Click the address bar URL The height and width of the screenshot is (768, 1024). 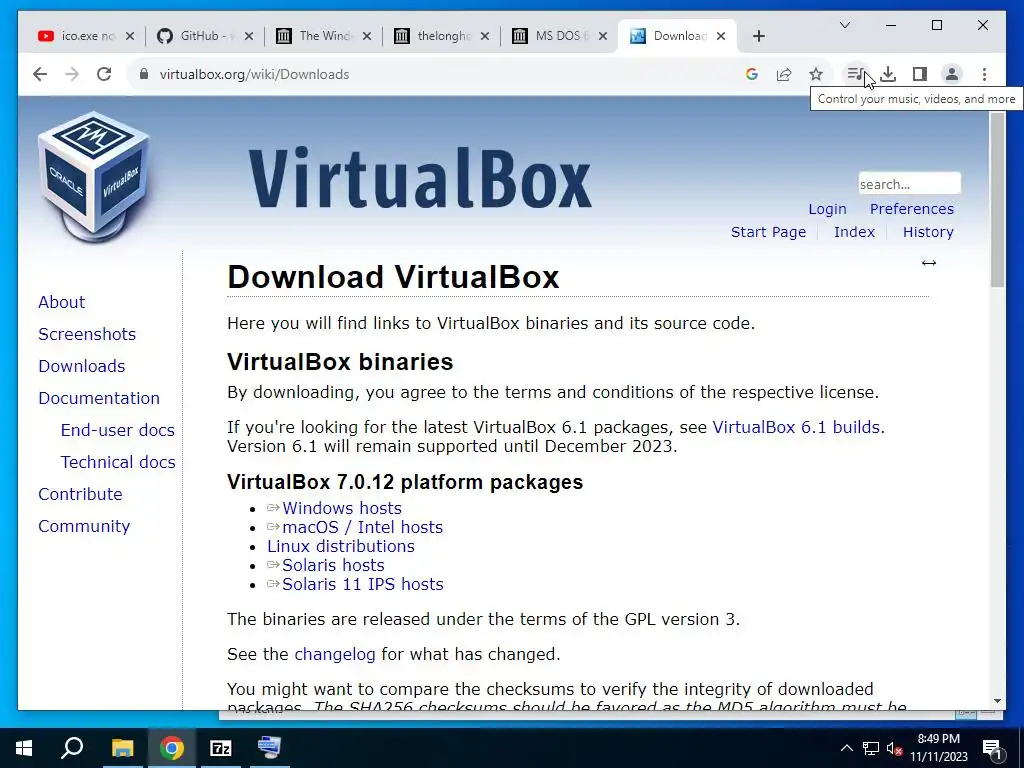click(x=255, y=74)
